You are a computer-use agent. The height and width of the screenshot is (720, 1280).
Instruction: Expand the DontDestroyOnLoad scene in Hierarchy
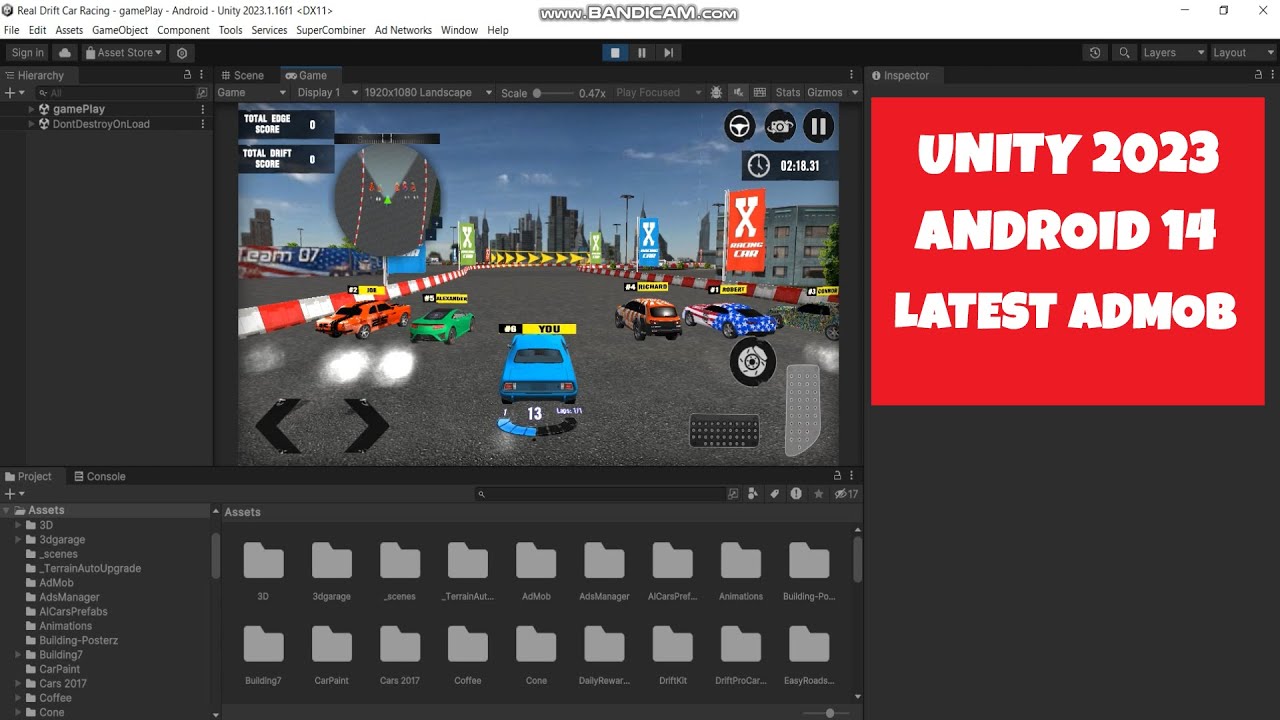(x=31, y=124)
